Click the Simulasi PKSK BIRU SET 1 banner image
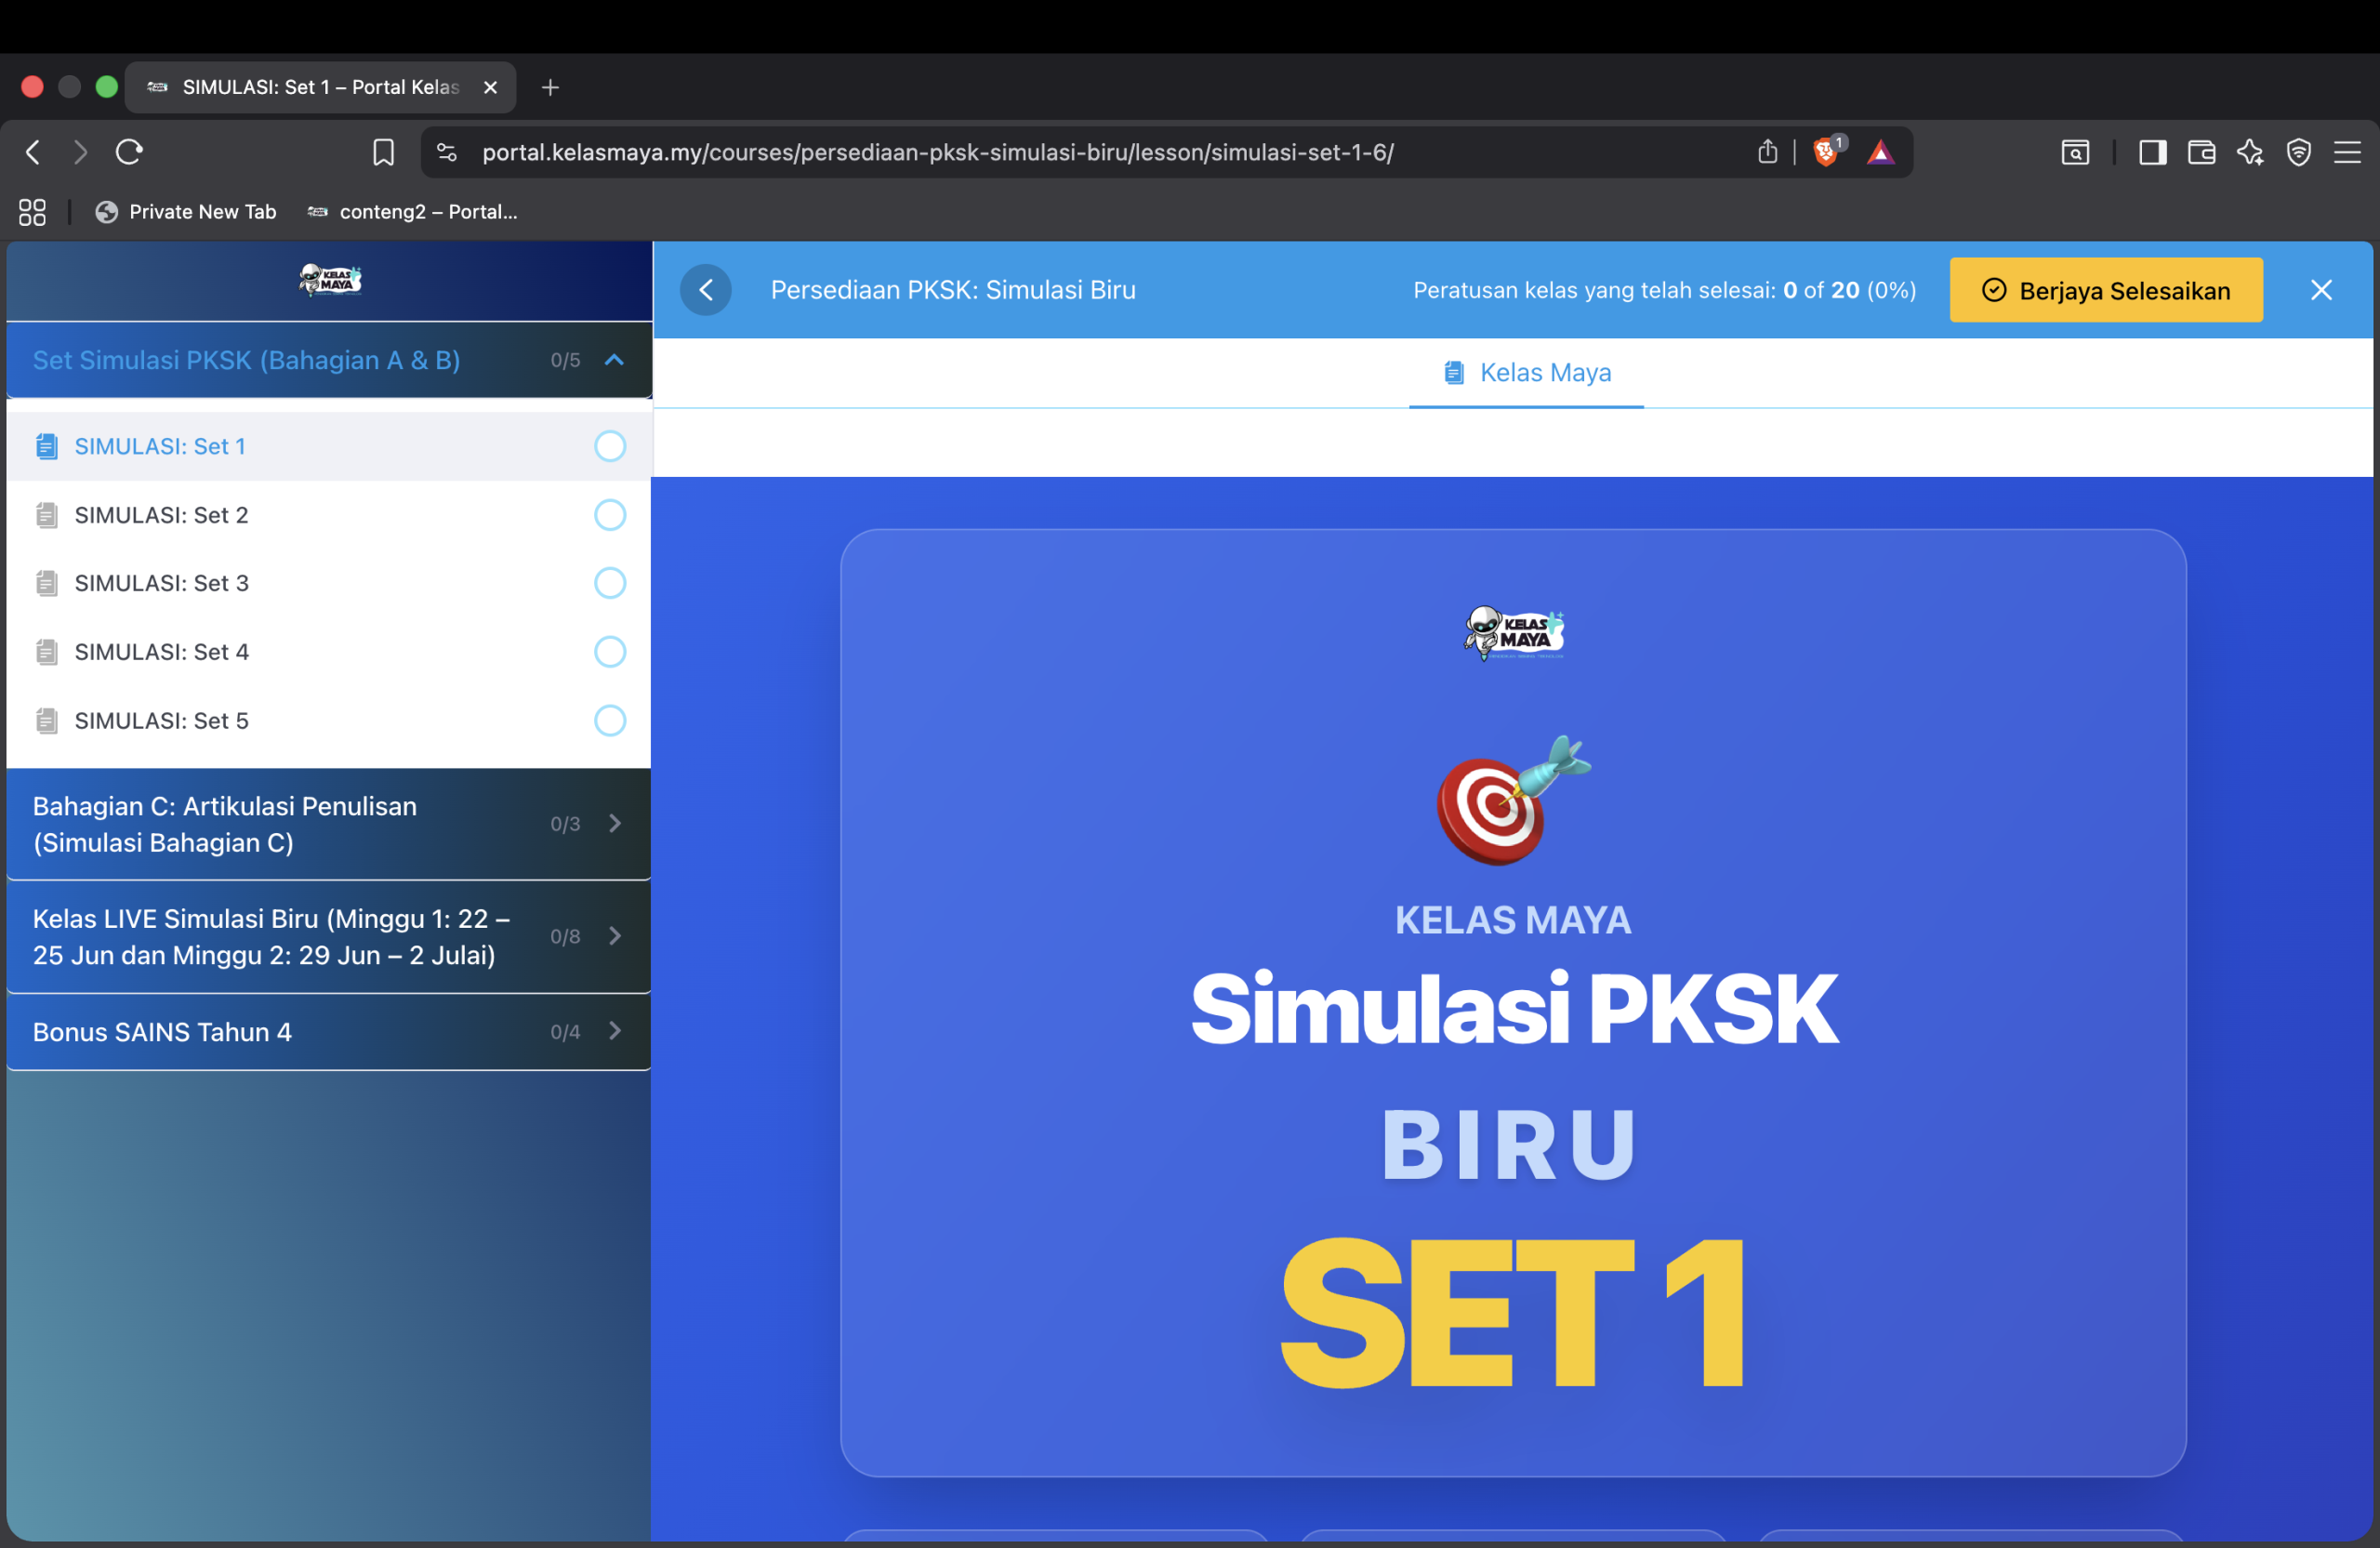The height and width of the screenshot is (1548, 2380). (x=1513, y=1002)
